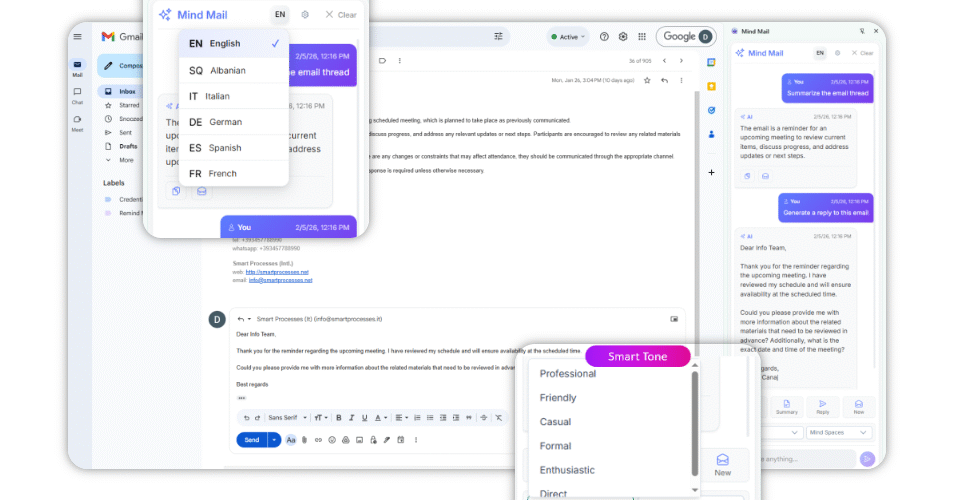Click the Reply button in Mind Mail

pos(823,406)
